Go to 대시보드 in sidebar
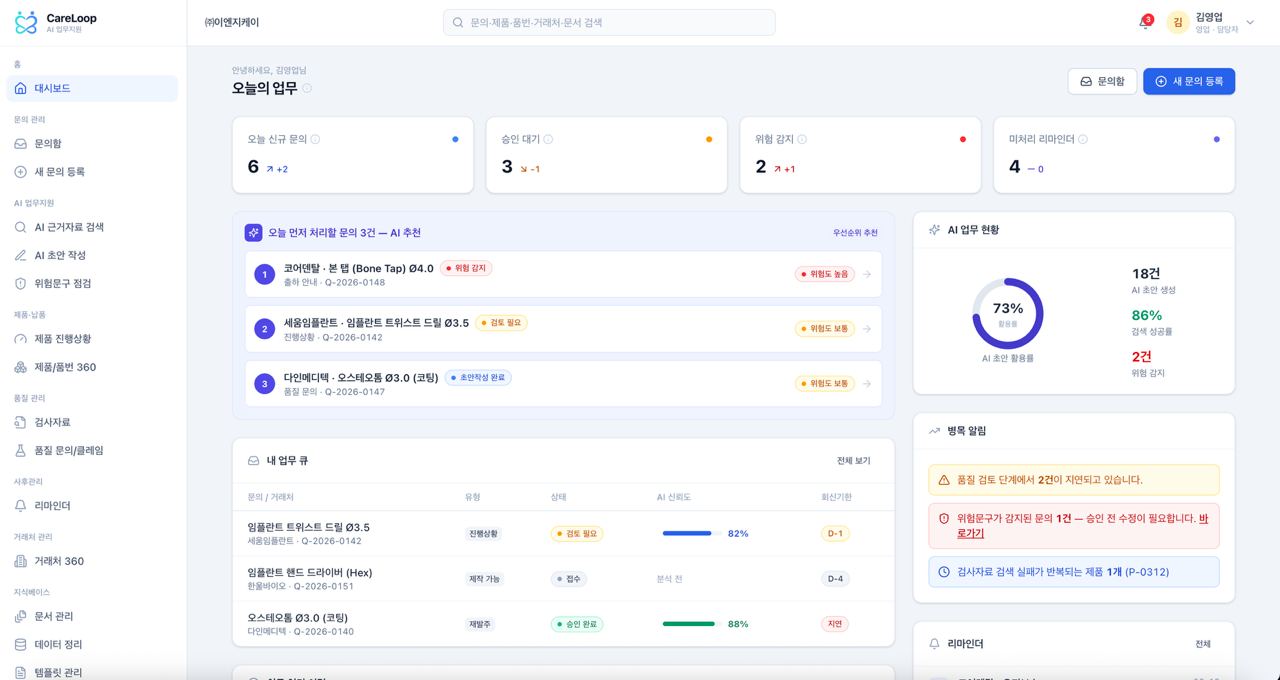 92,88
